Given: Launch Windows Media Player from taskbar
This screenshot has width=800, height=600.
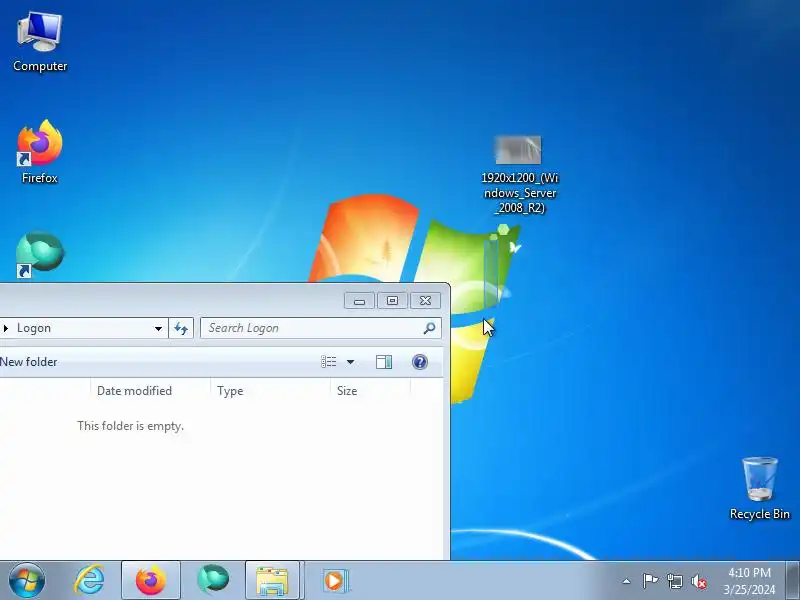Looking at the screenshot, I should pyautogui.click(x=335, y=581).
